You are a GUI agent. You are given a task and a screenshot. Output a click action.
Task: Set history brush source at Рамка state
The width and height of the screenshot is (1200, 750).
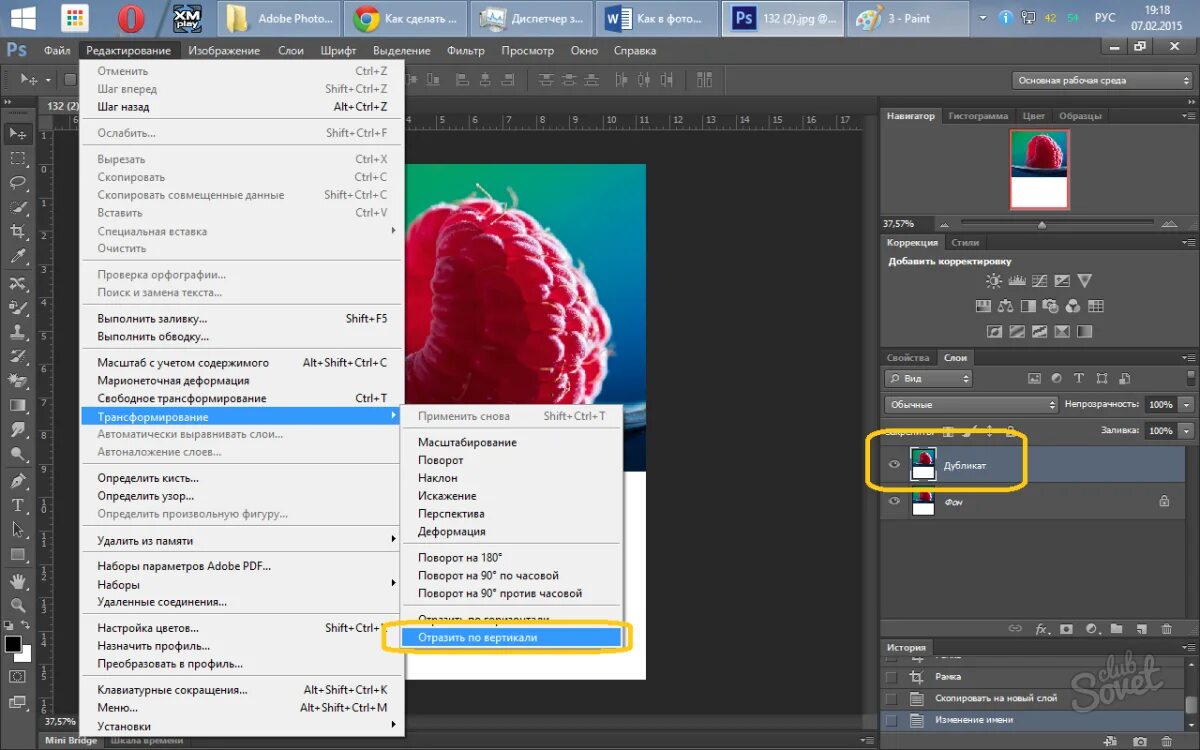pos(891,677)
